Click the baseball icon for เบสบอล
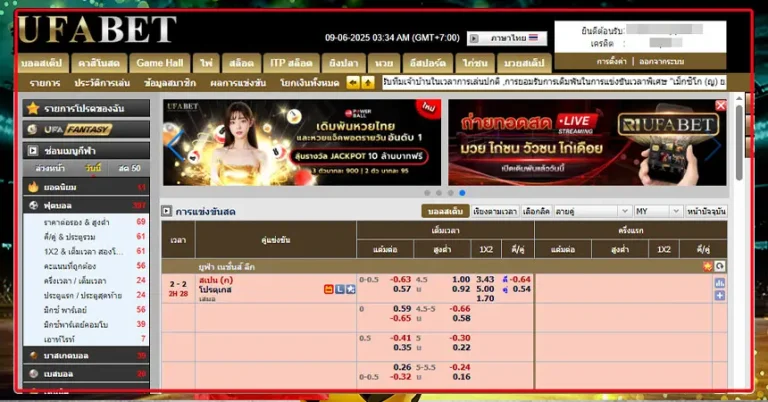The width and height of the screenshot is (768, 402). click(x=33, y=374)
